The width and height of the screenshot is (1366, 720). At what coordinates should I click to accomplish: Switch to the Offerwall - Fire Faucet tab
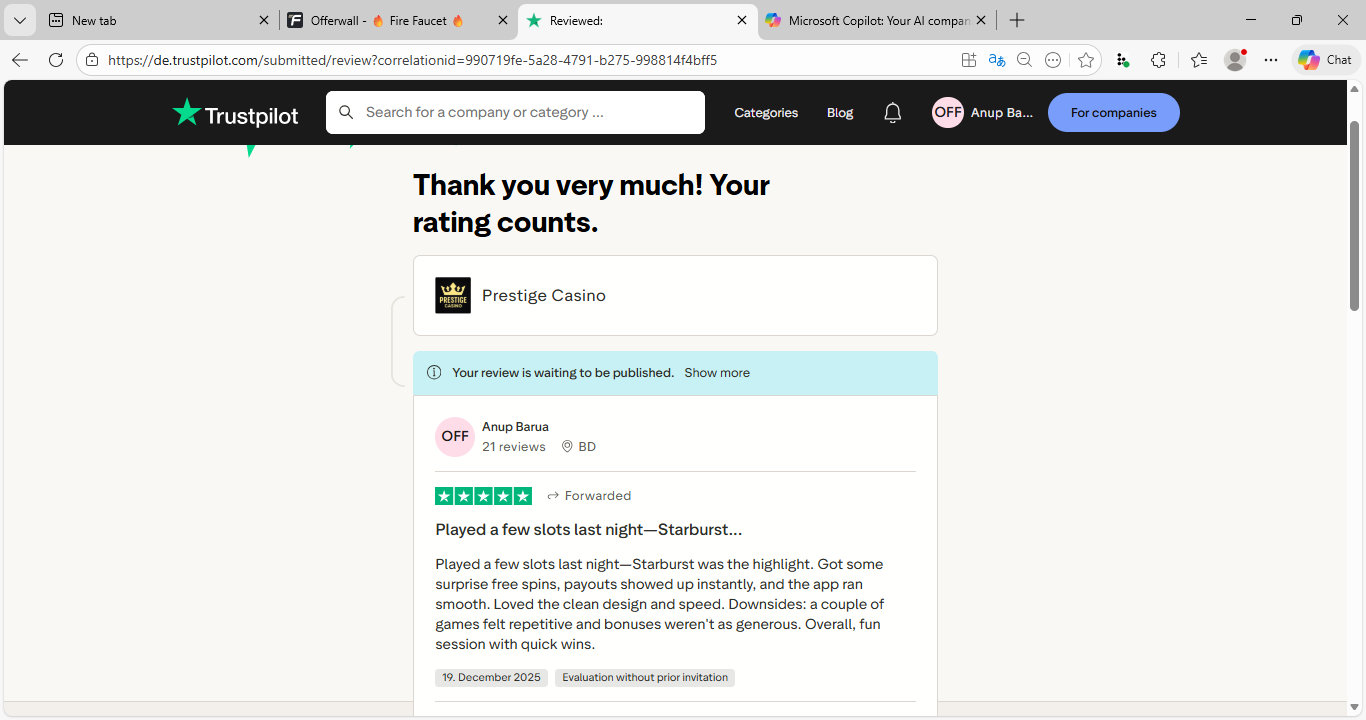pos(397,20)
